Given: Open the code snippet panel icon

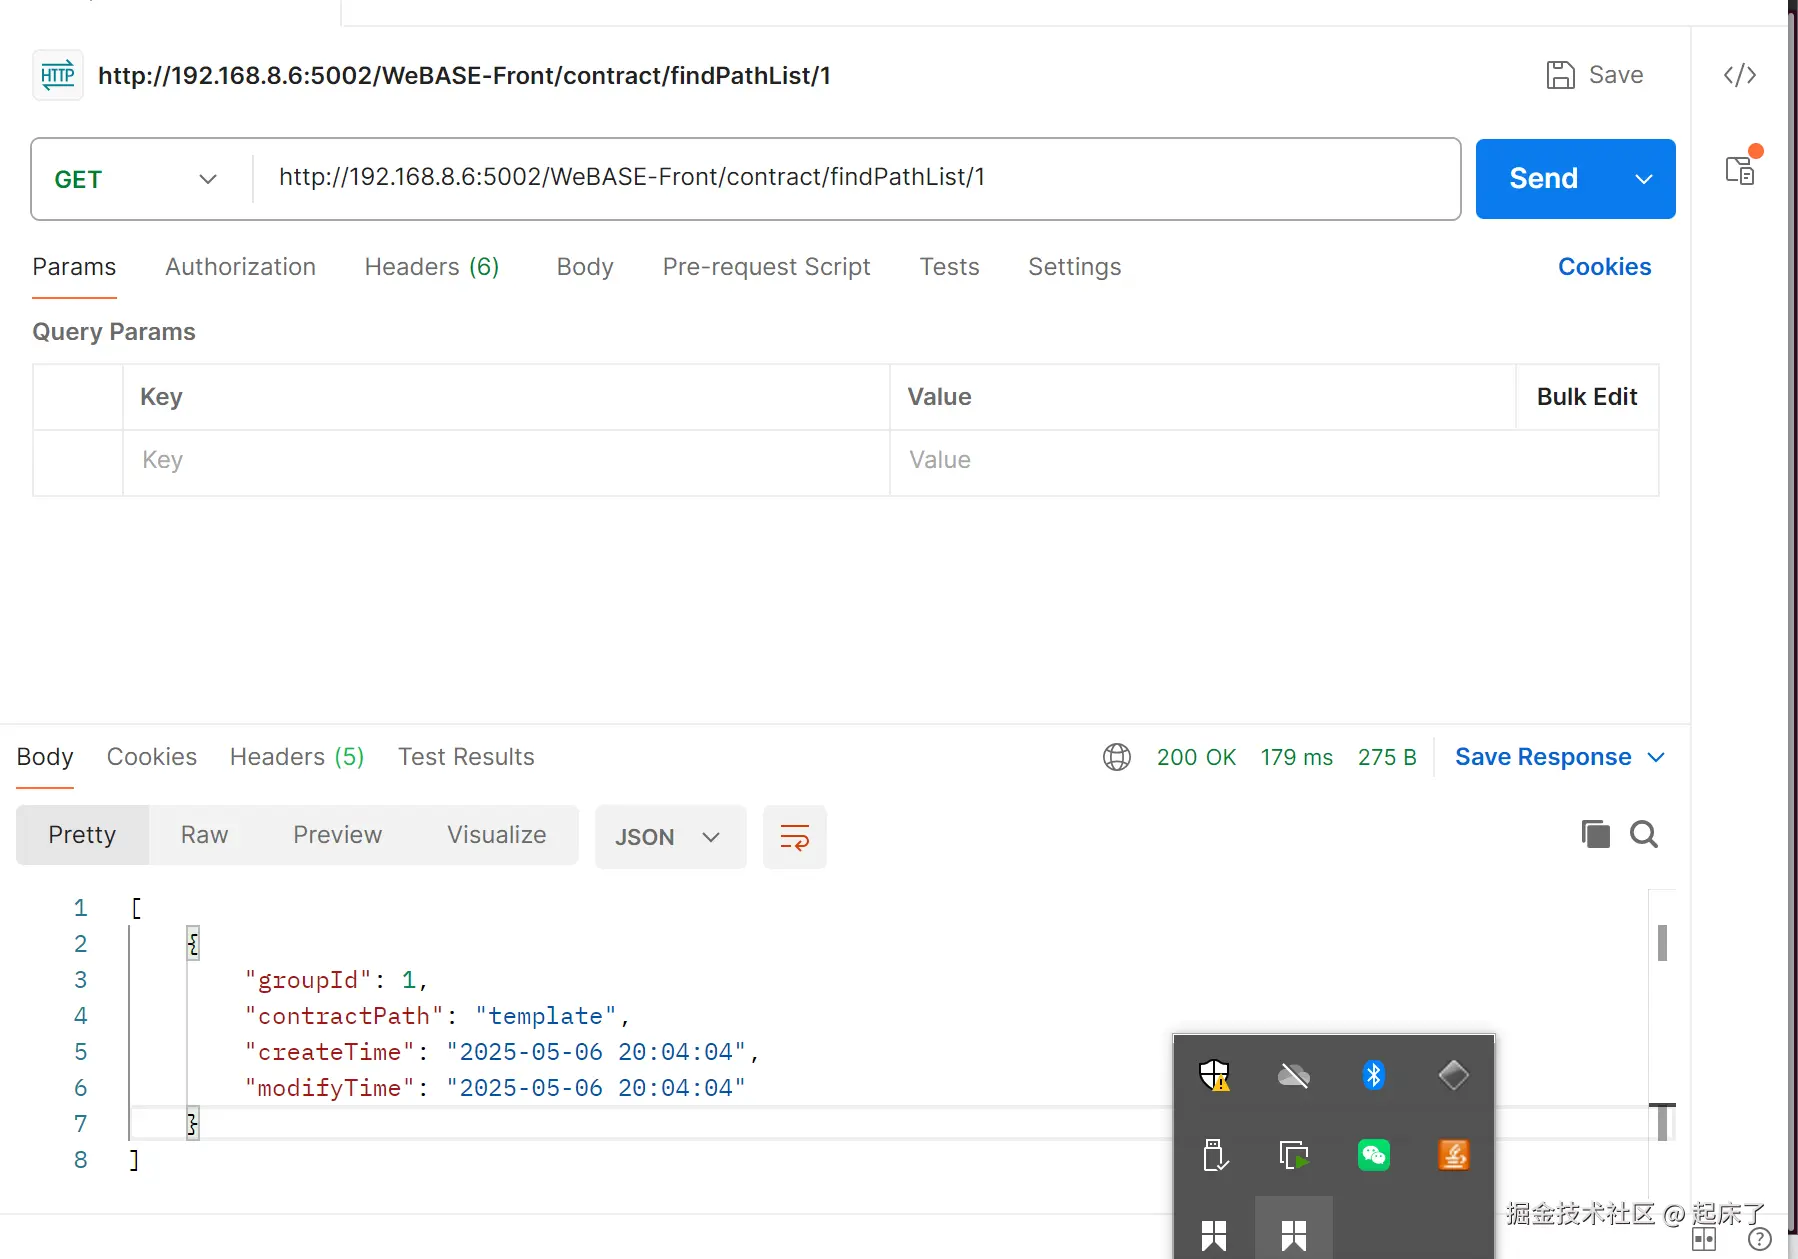Looking at the screenshot, I should pos(1740,75).
